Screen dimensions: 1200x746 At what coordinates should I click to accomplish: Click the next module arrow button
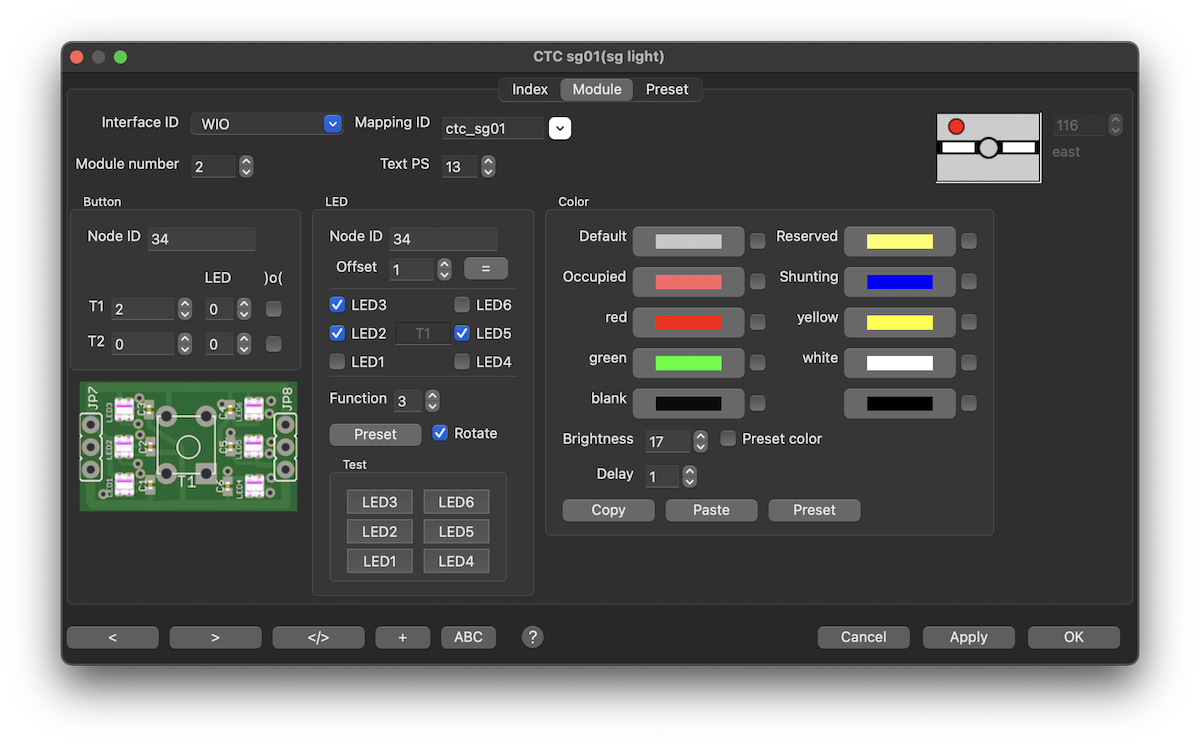215,637
